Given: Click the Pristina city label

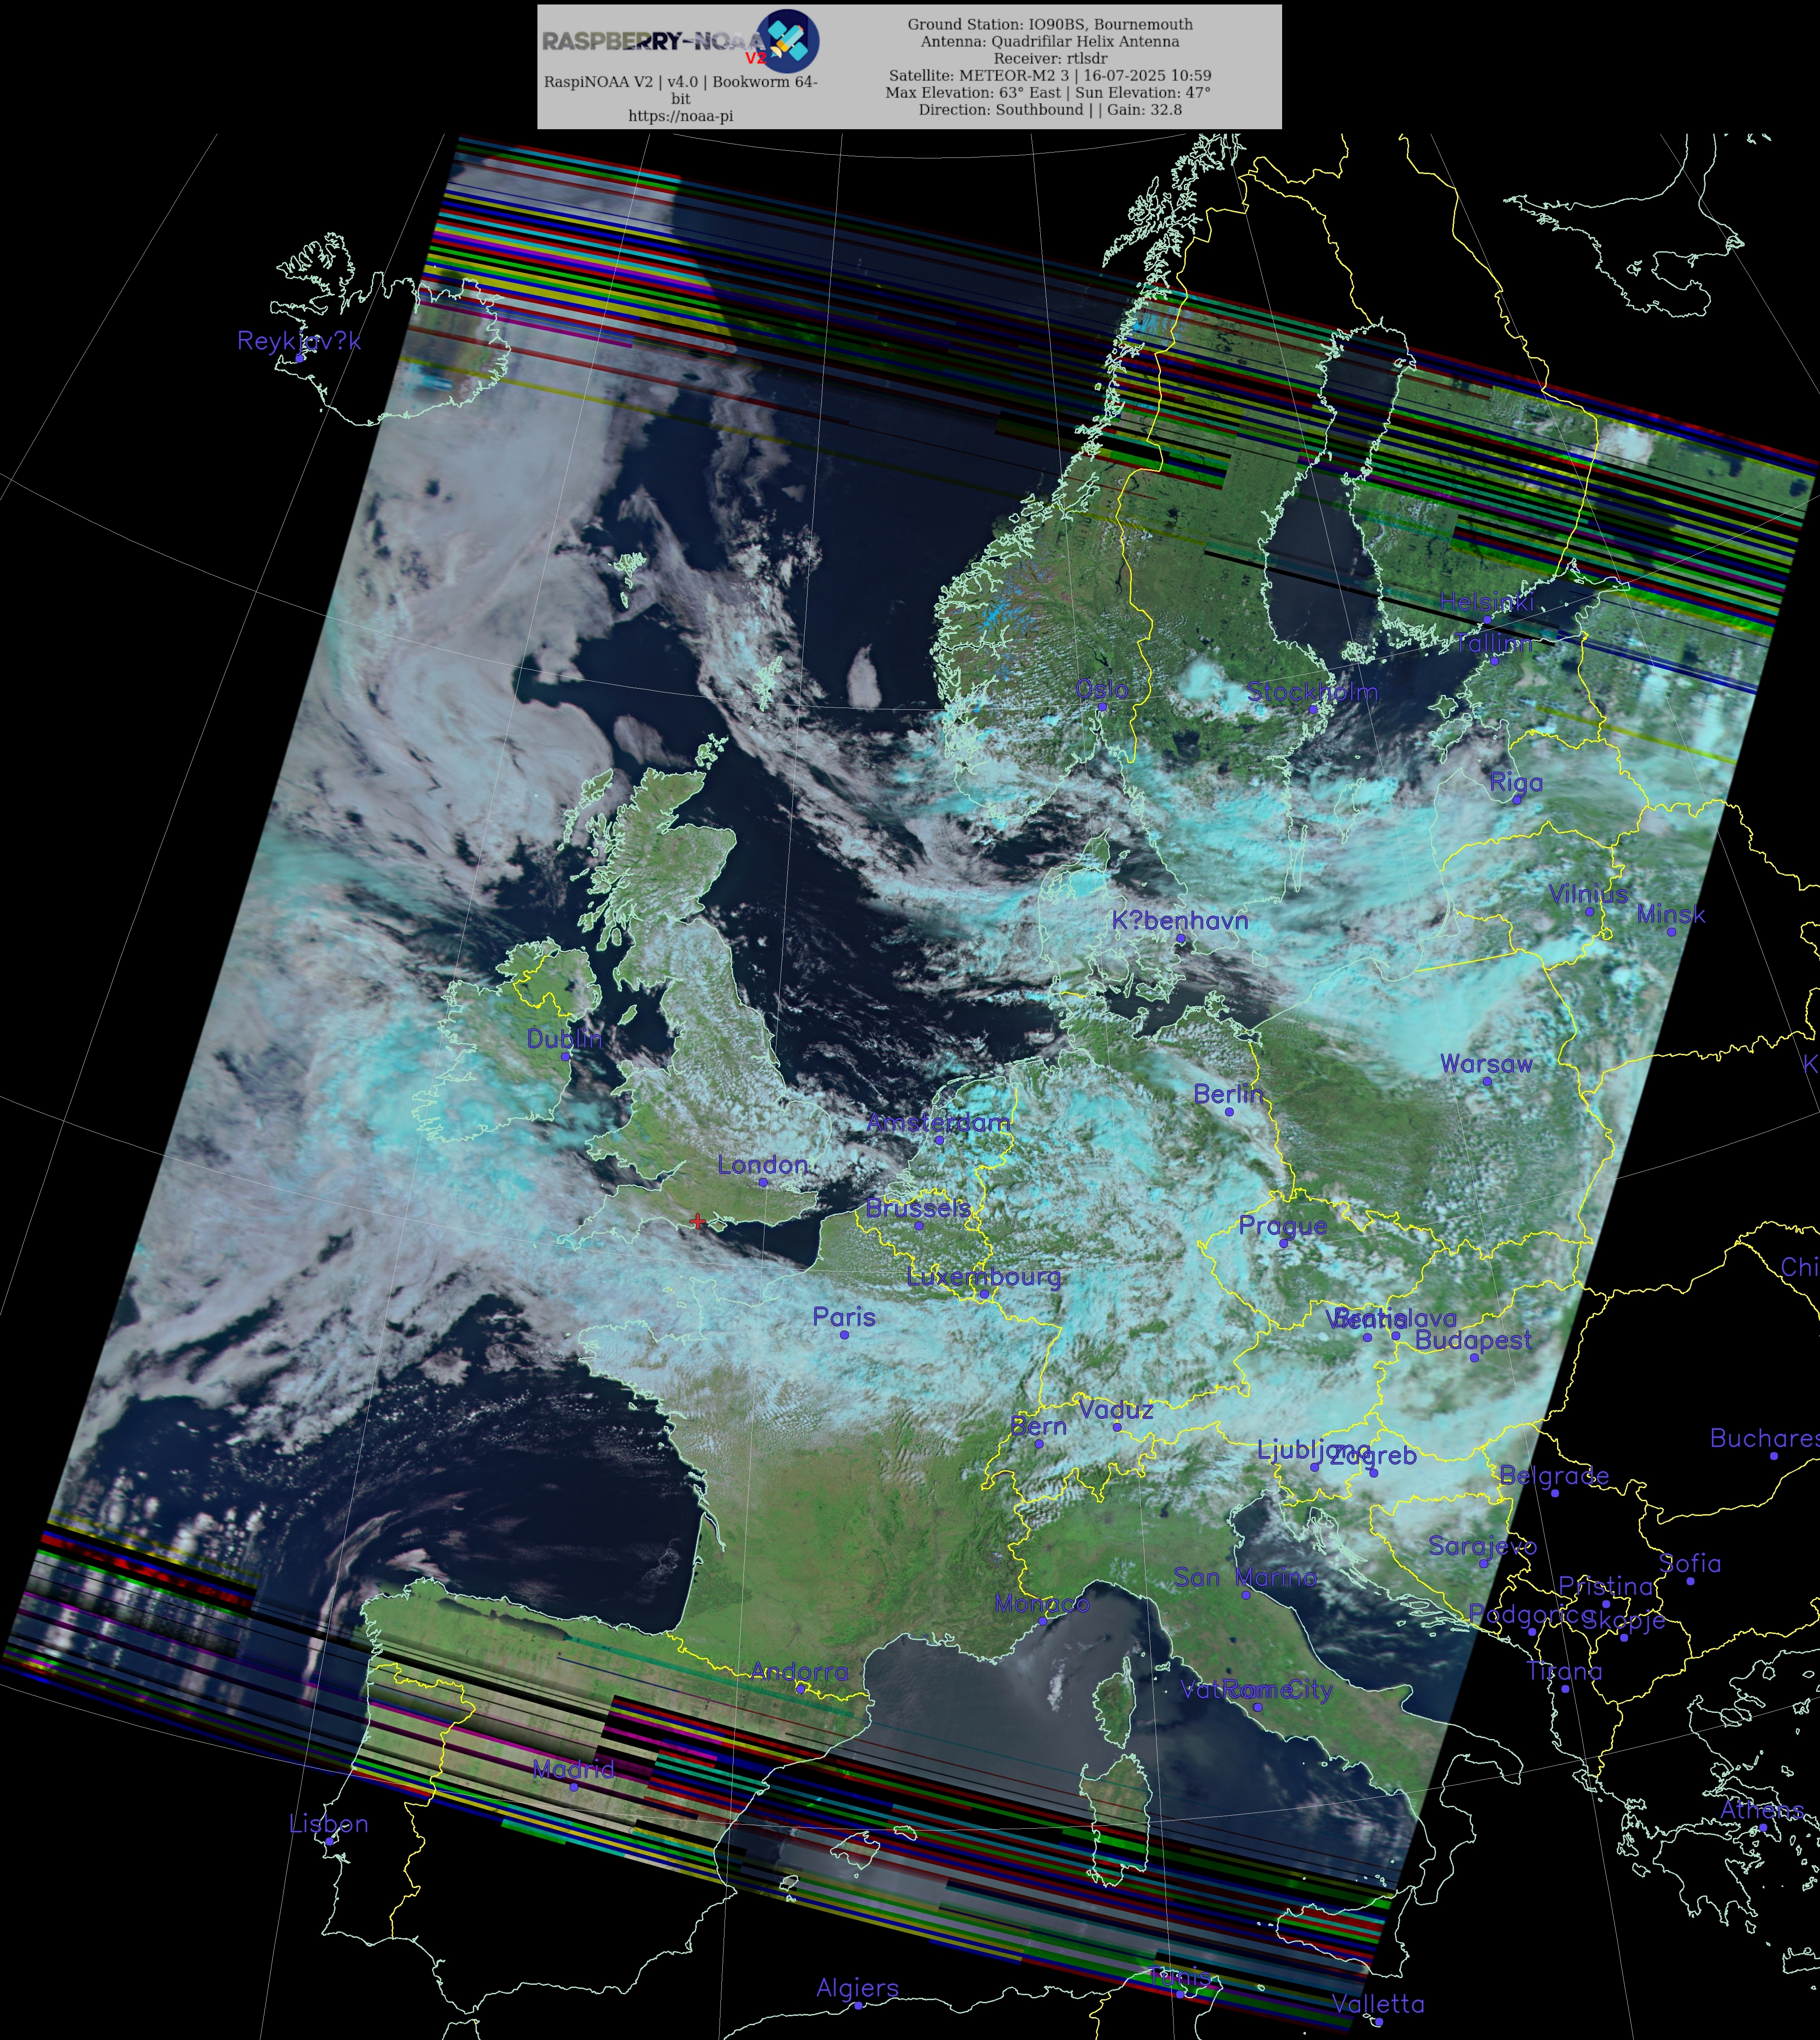Looking at the screenshot, I should click(x=1606, y=1586).
